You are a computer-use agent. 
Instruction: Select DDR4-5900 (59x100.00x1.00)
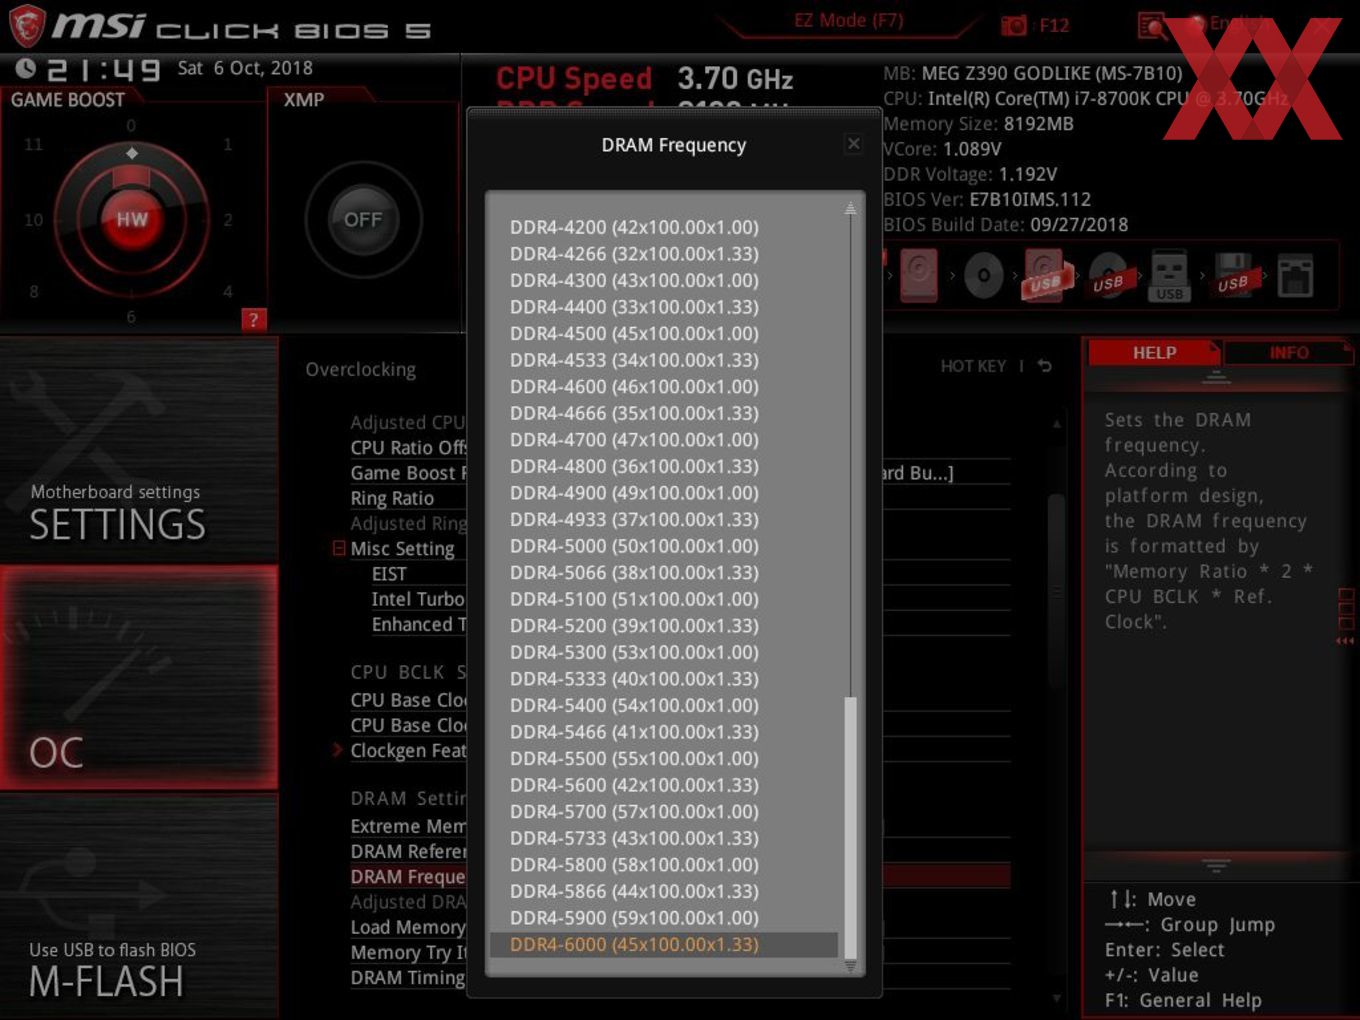[663, 917]
